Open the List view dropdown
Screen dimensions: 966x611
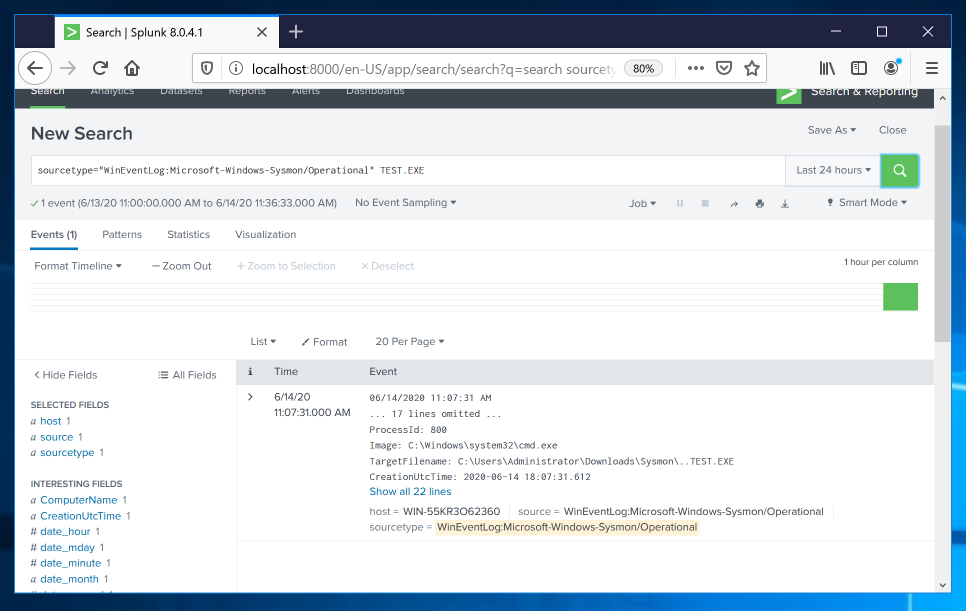(263, 342)
